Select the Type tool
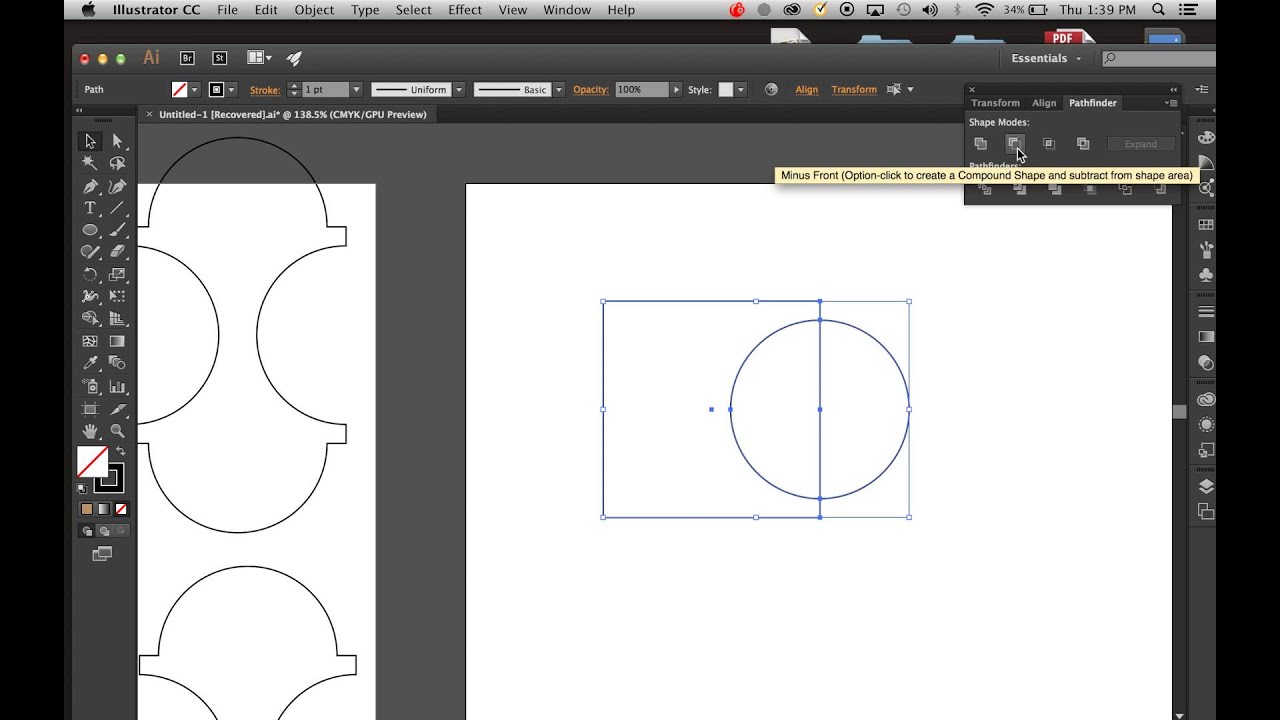The width and height of the screenshot is (1280, 720). (x=90, y=208)
